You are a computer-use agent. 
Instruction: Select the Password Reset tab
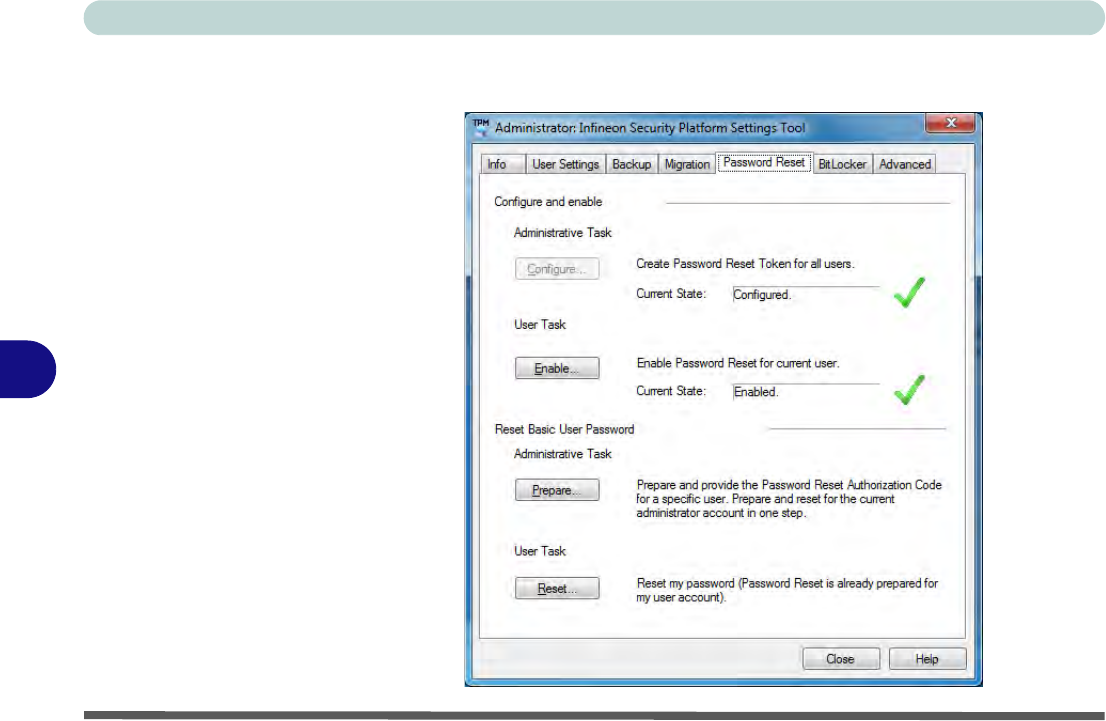(x=764, y=162)
